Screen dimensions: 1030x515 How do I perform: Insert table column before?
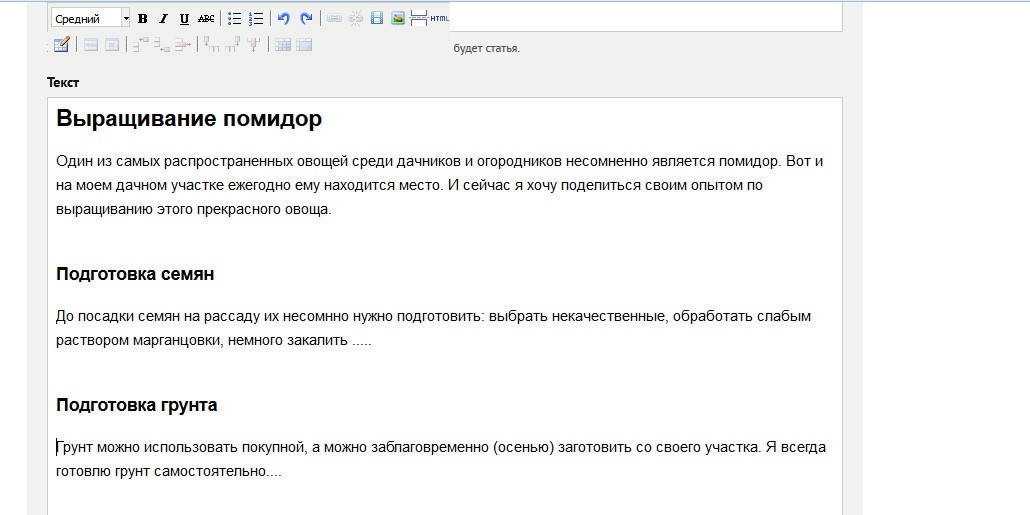point(211,44)
